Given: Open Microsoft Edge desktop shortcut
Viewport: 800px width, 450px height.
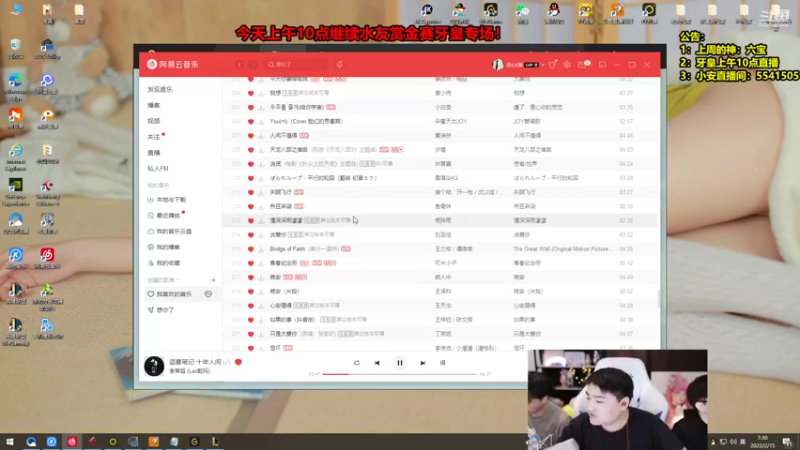Looking at the screenshot, I should [x=15, y=88].
